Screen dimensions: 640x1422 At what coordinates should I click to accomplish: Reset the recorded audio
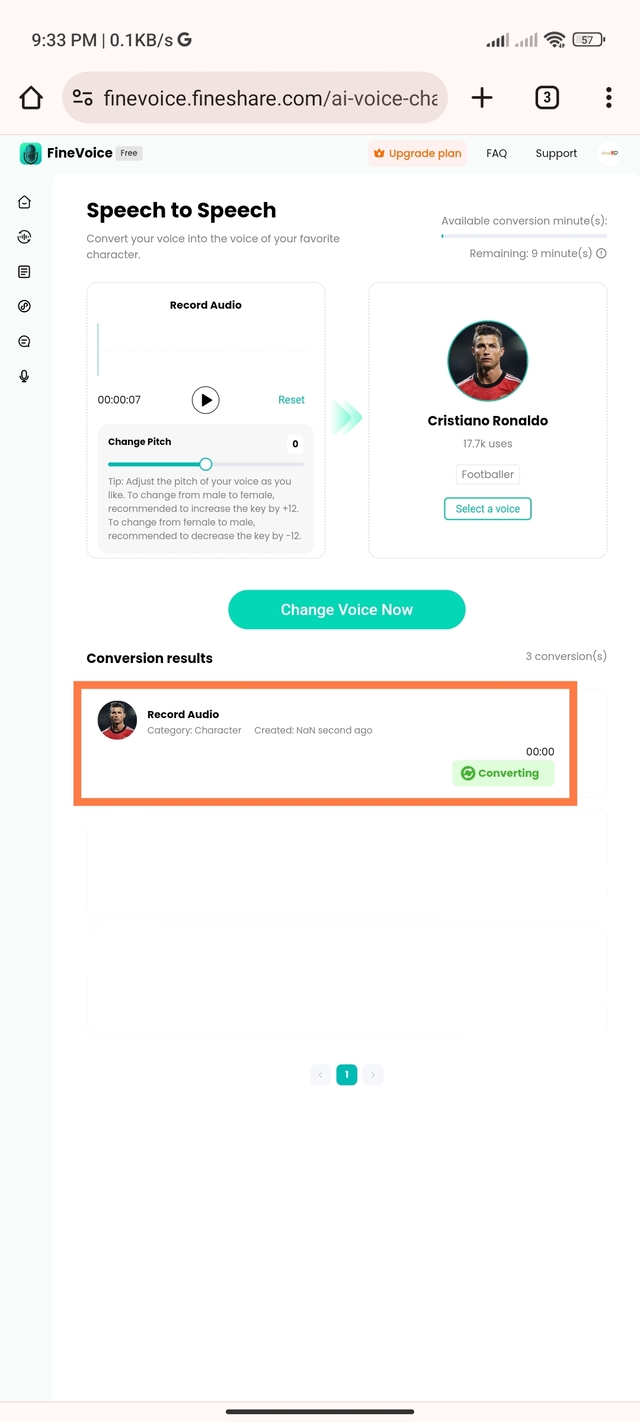(291, 400)
